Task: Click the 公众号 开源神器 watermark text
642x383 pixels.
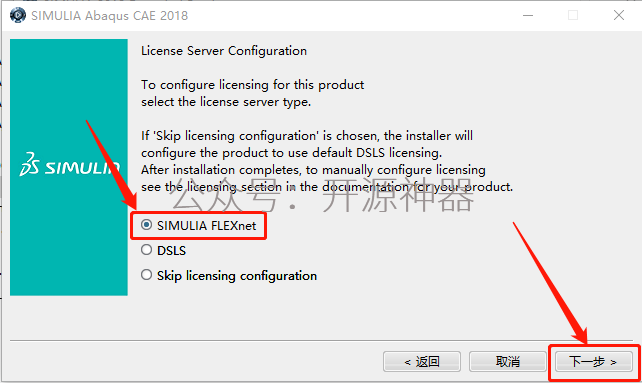Action: pyautogui.click(x=322, y=197)
